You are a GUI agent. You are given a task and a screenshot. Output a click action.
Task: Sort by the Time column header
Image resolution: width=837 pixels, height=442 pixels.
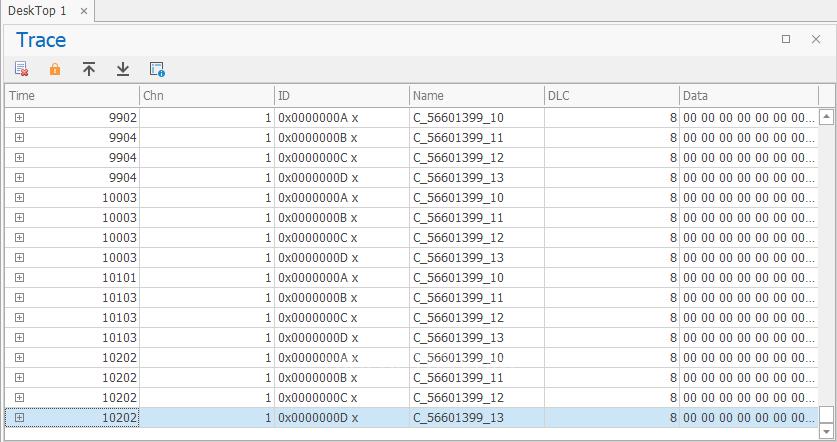click(x=70, y=95)
